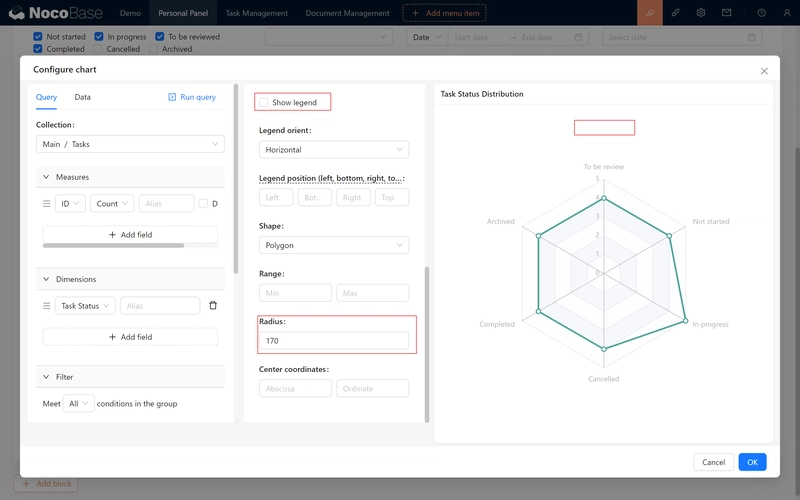800x500 pixels.
Task: Click the Radius input field
Action: coord(334,341)
